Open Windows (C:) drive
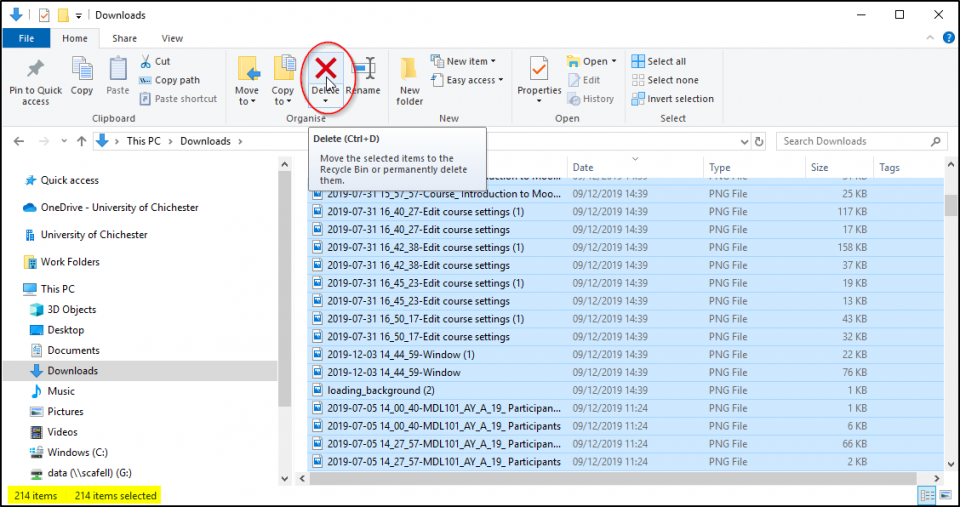 click(x=77, y=453)
